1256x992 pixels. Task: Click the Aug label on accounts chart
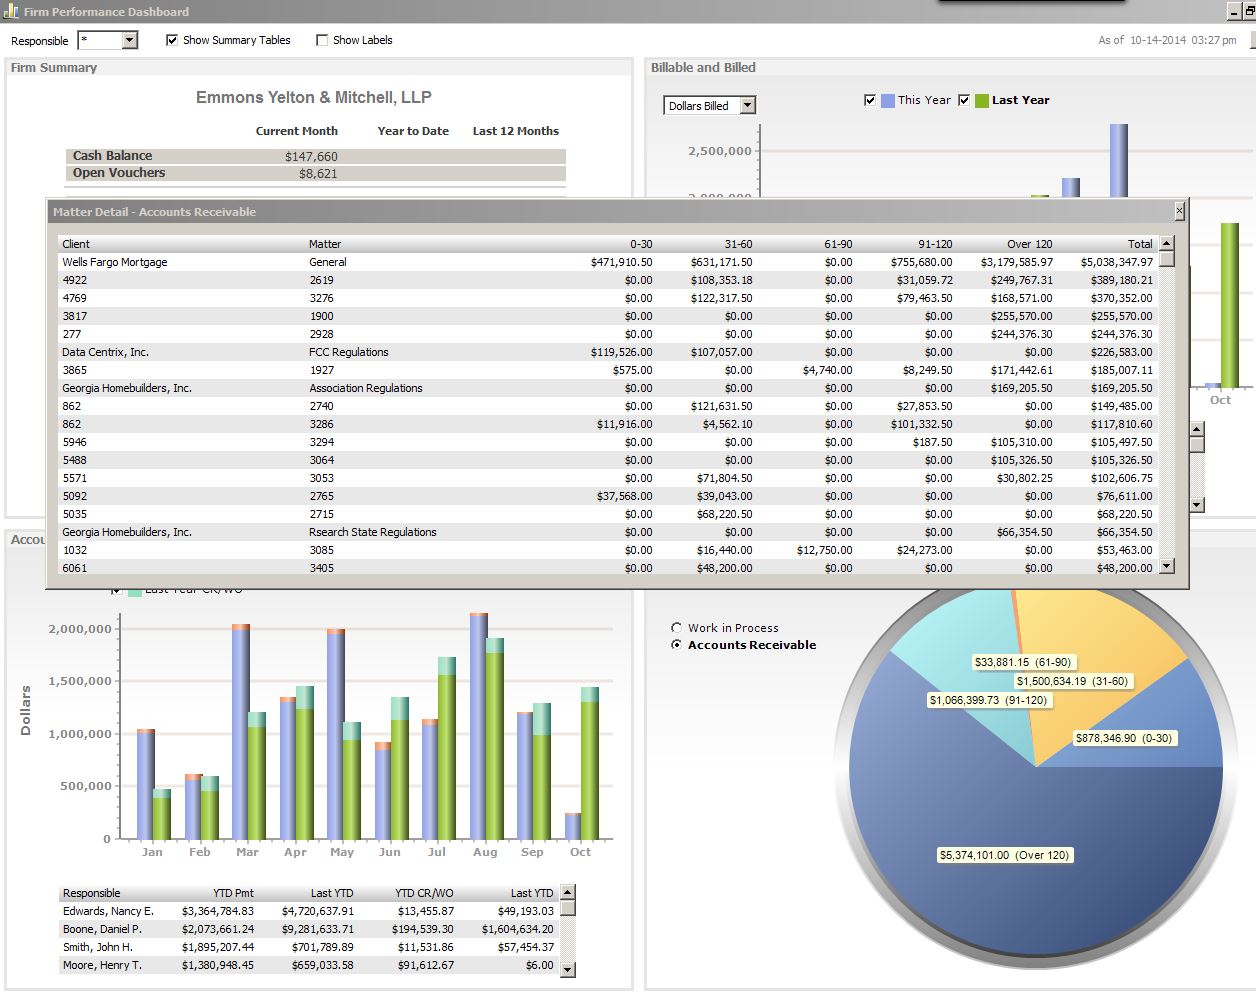485,852
